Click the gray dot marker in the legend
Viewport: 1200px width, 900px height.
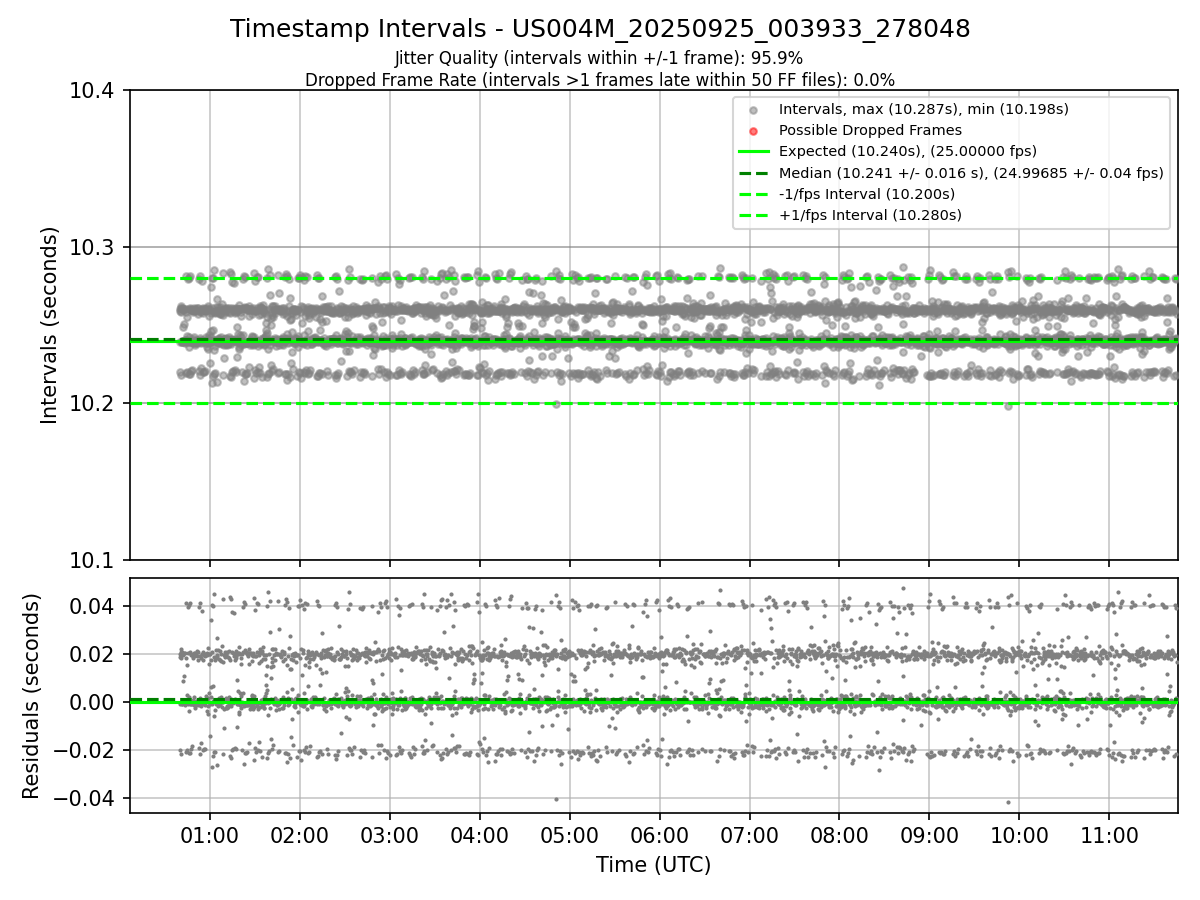coord(754,110)
